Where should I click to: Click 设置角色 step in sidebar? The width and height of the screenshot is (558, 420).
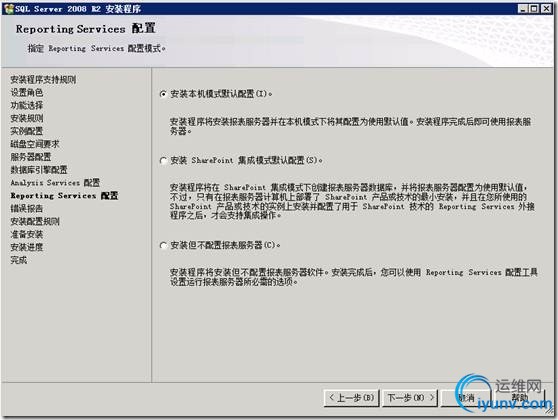pos(27,93)
